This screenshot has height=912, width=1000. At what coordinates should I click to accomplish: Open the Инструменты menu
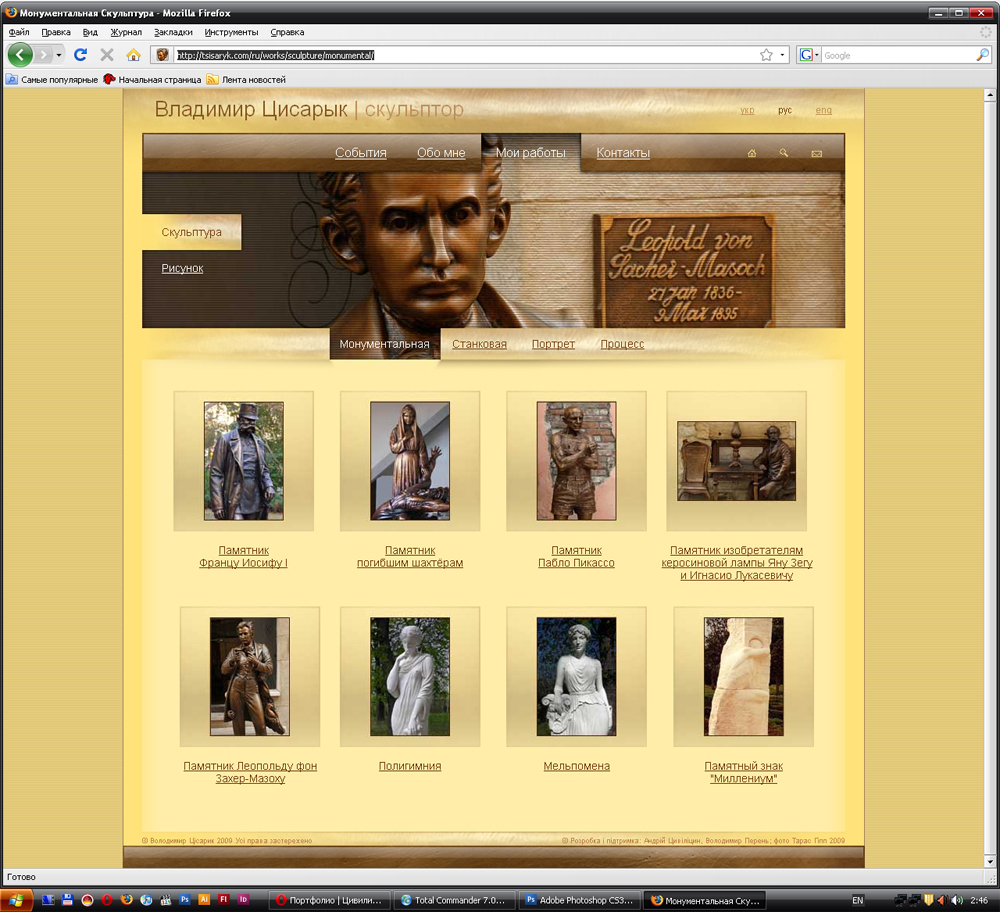(x=232, y=32)
